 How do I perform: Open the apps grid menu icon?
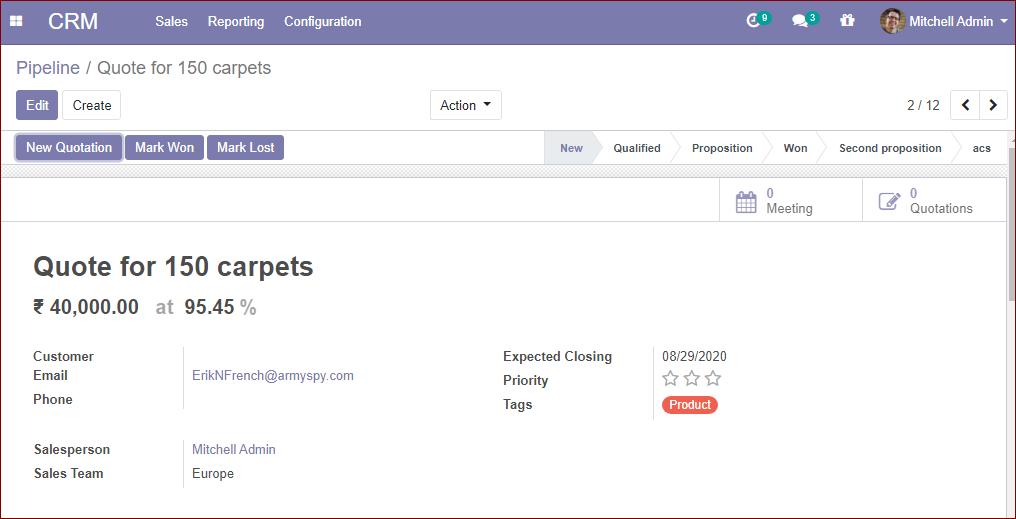[16, 21]
